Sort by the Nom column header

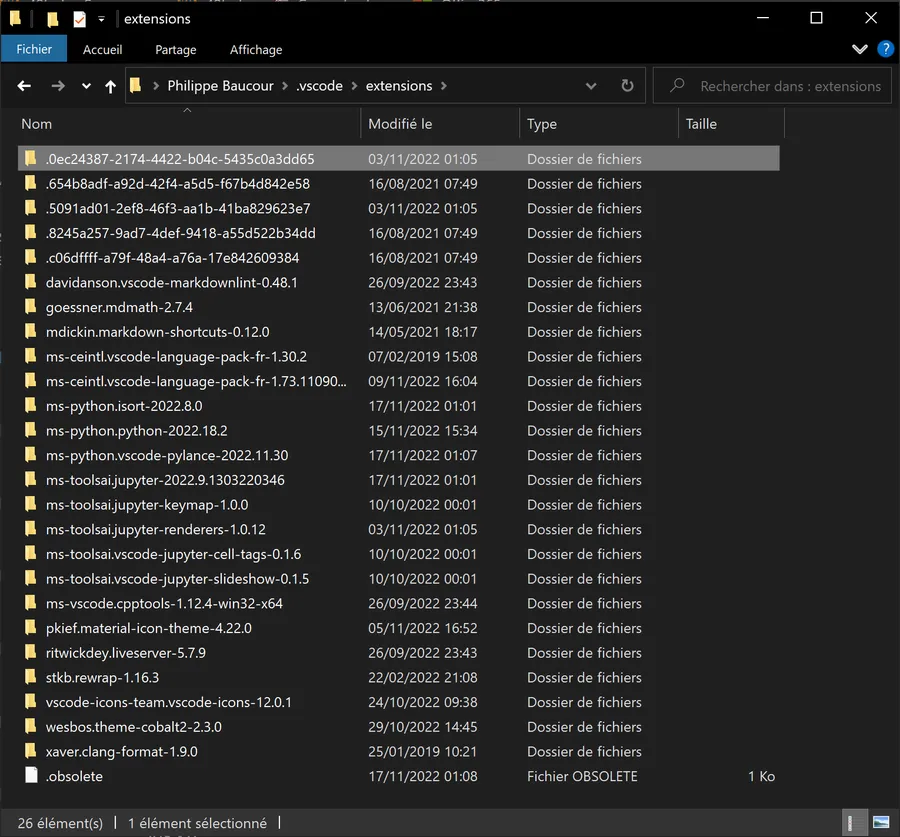coord(188,123)
